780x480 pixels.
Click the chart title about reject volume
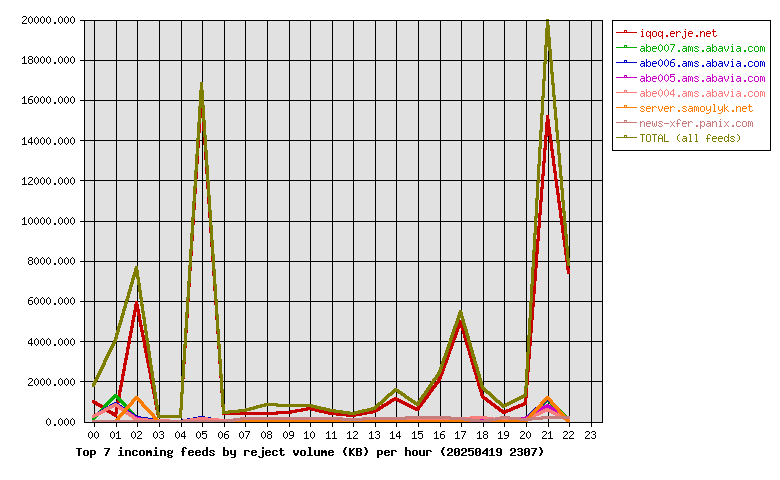(309, 452)
